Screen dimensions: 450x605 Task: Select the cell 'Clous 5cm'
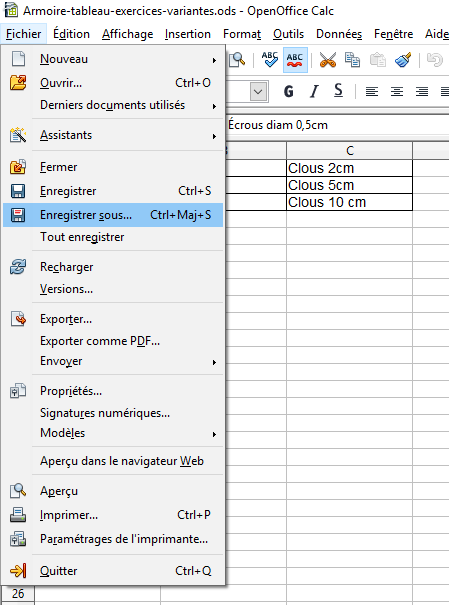pos(350,185)
